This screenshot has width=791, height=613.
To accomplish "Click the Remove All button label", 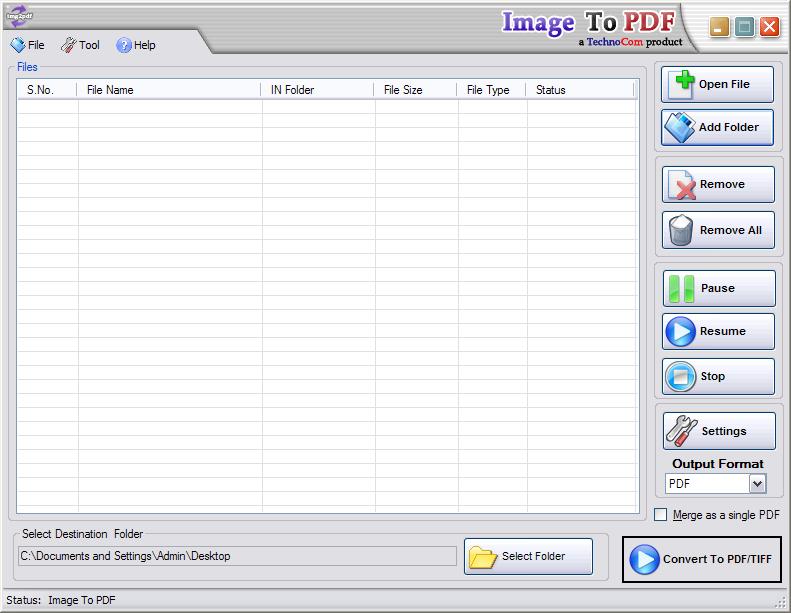I will [x=730, y=230].
